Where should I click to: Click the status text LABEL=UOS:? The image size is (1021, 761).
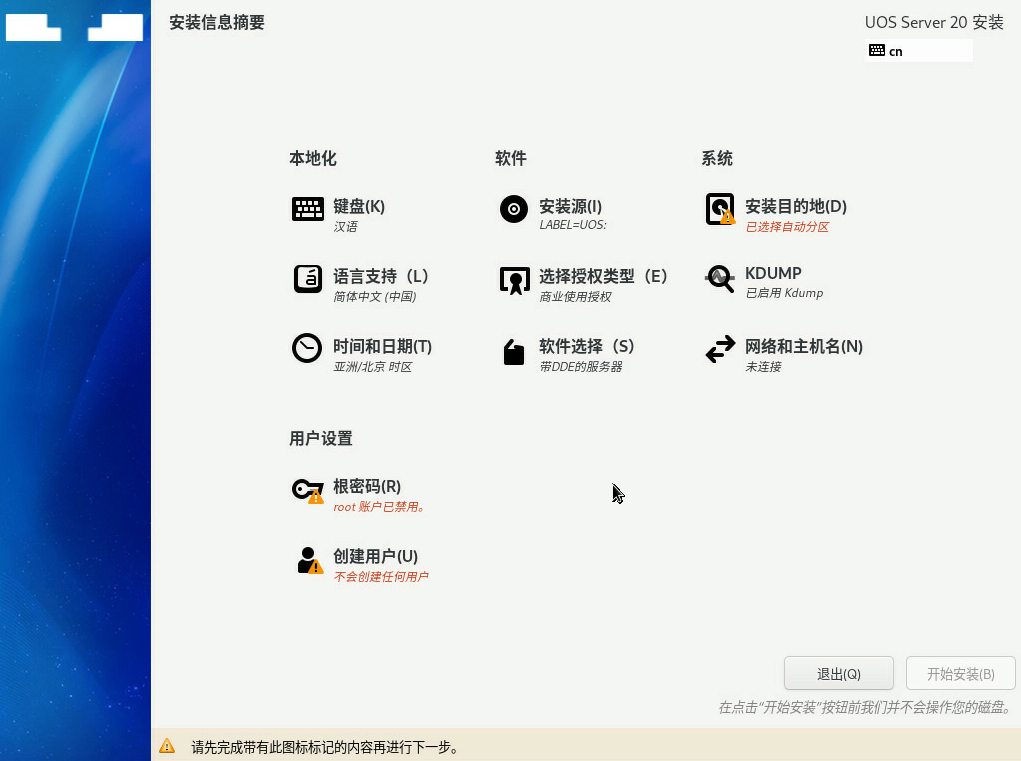coord(572,225)
